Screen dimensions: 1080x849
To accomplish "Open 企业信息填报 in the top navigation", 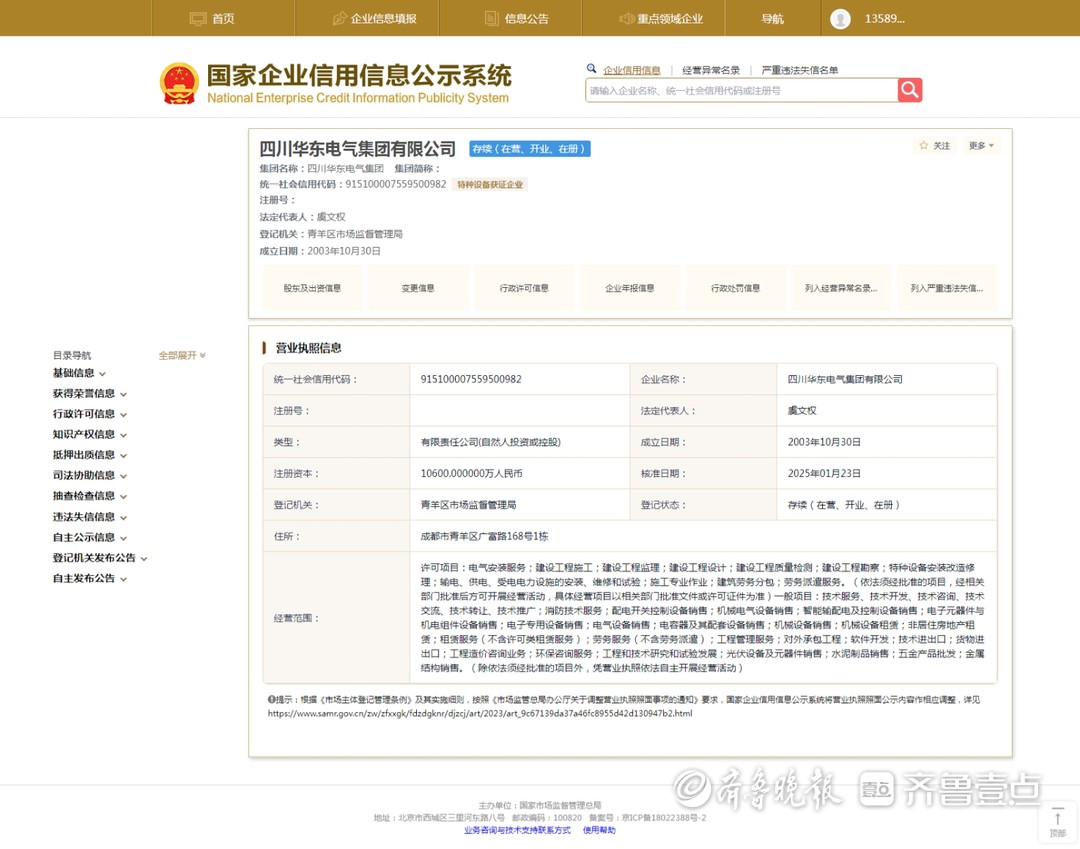I will (375, 19).
